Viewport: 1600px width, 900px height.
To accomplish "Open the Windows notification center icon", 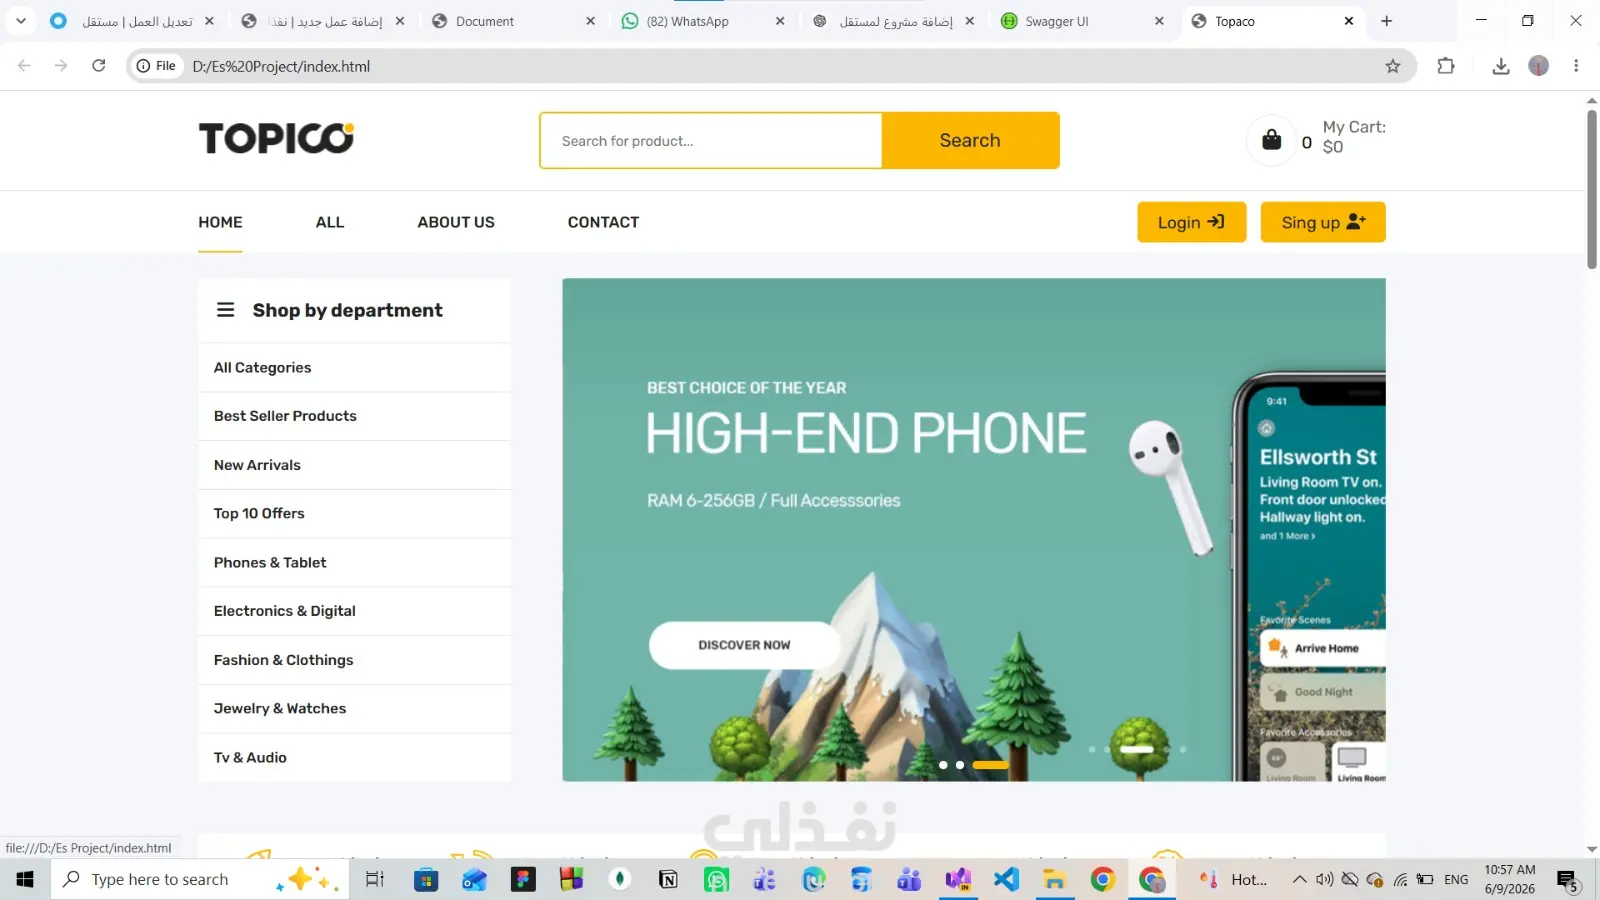I will 1567,880.
